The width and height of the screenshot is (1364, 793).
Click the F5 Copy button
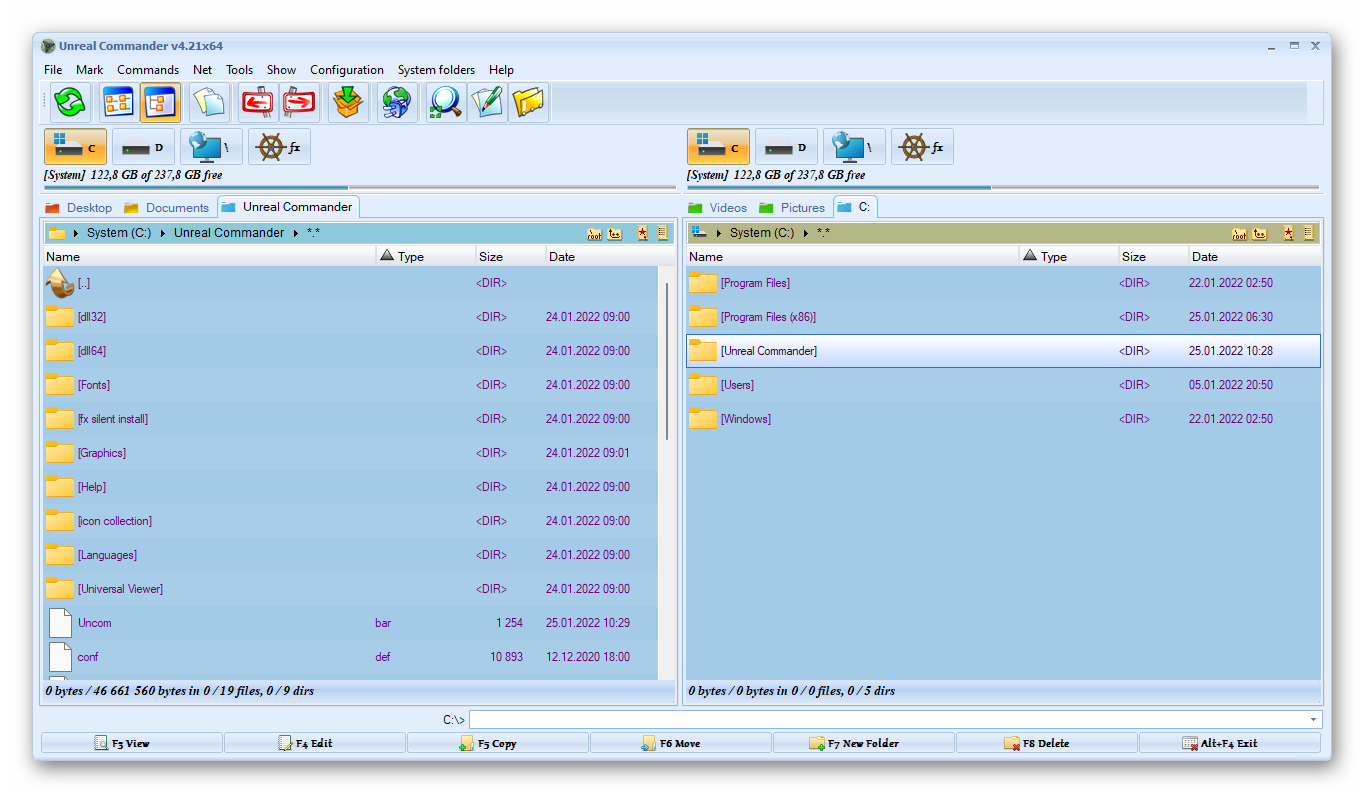pos(497,743)
